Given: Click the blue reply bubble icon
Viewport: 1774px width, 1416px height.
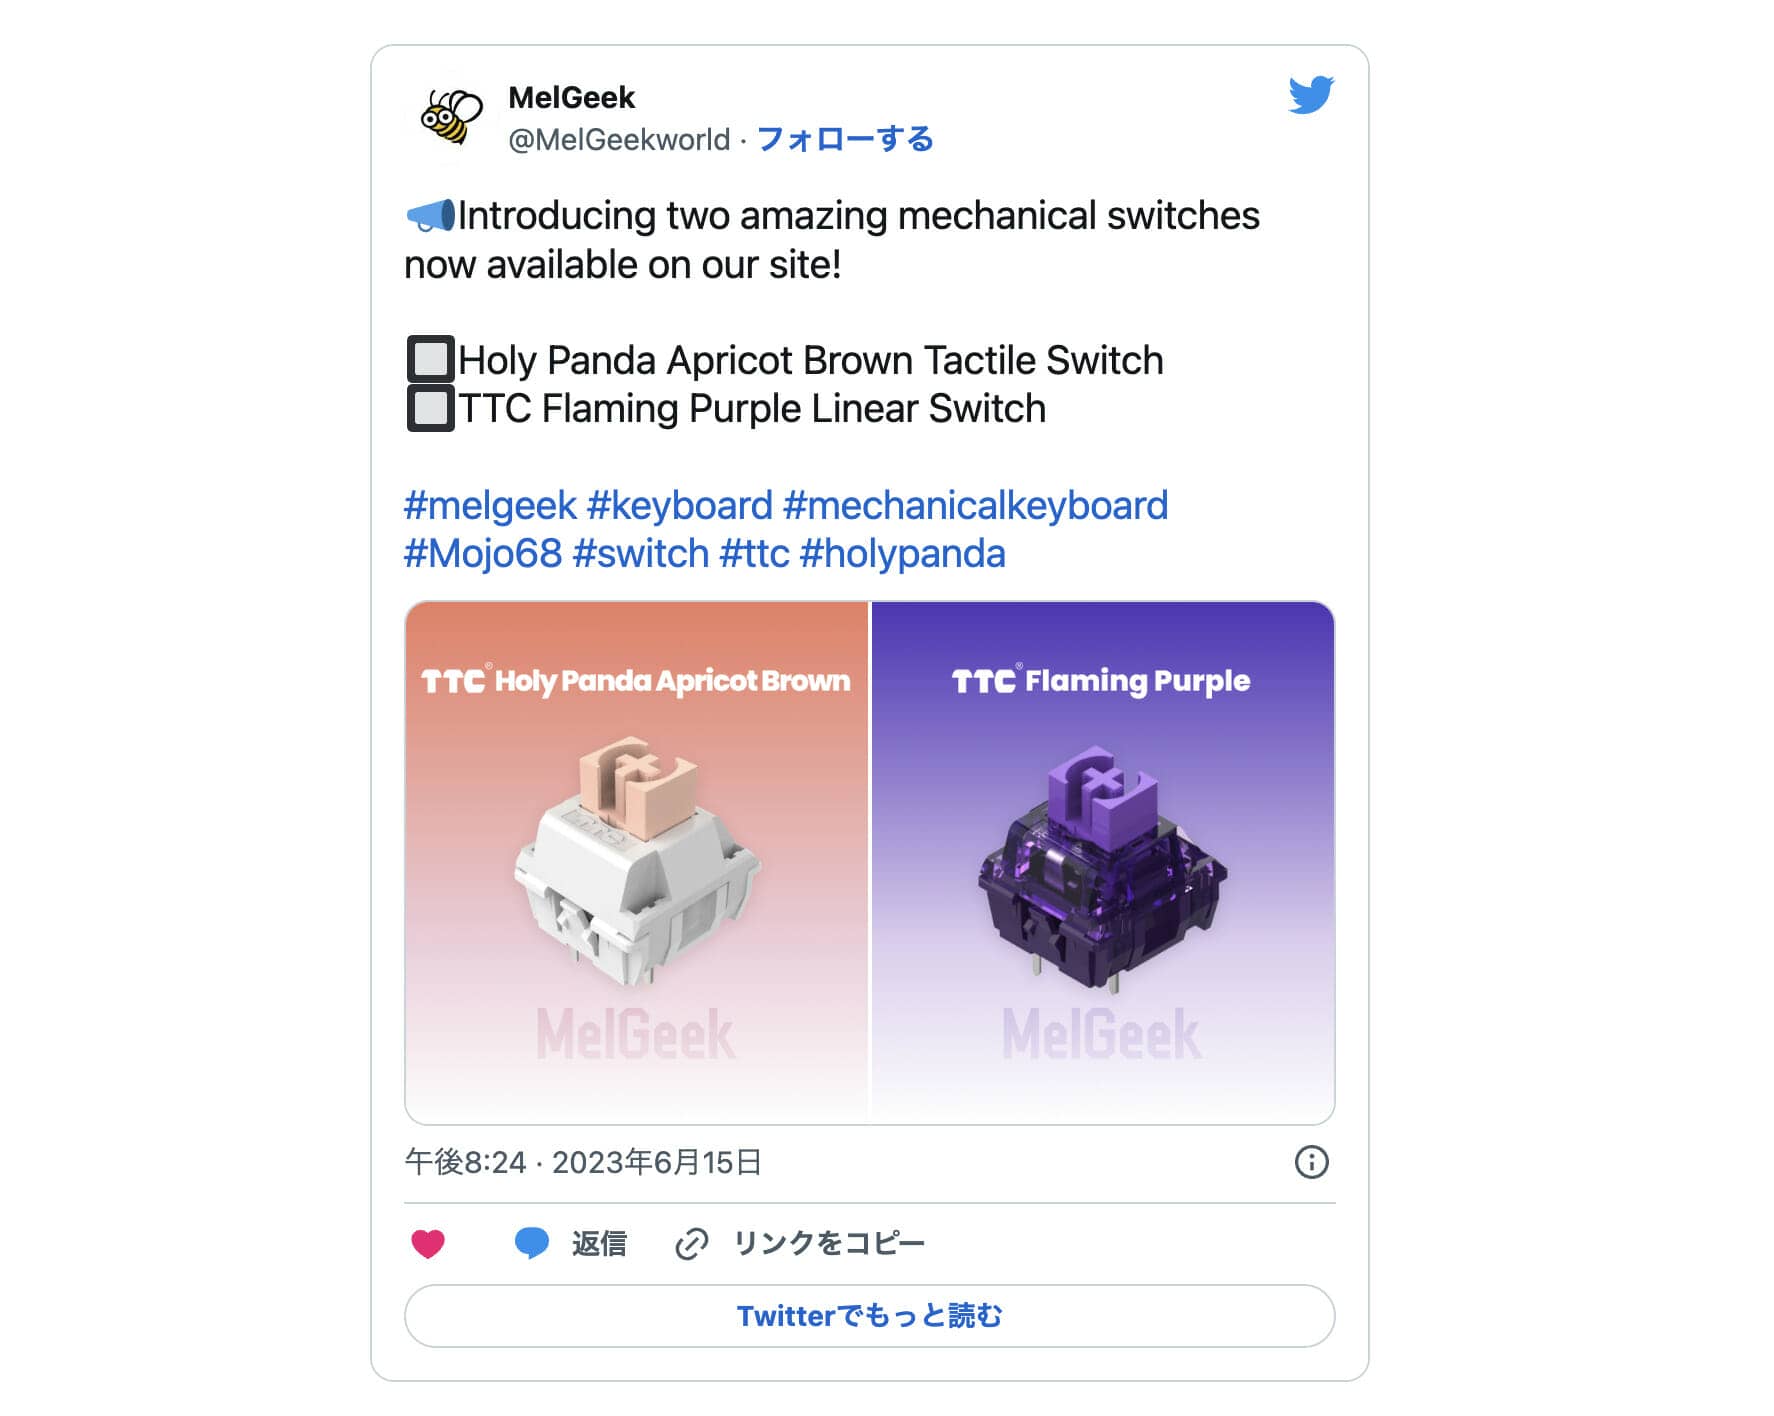Looking at the screenshot, I should 531,1243.
